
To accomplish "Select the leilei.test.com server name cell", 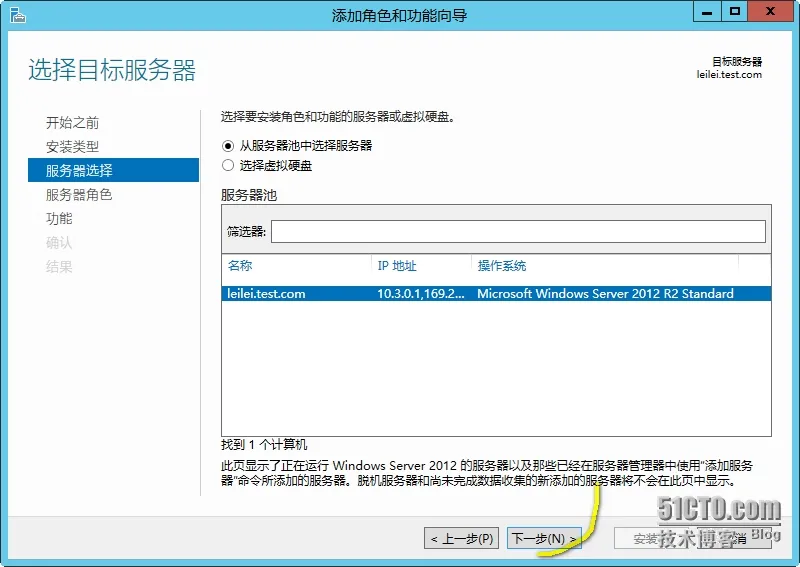I will pyautogui.click(x=266, y=294).
